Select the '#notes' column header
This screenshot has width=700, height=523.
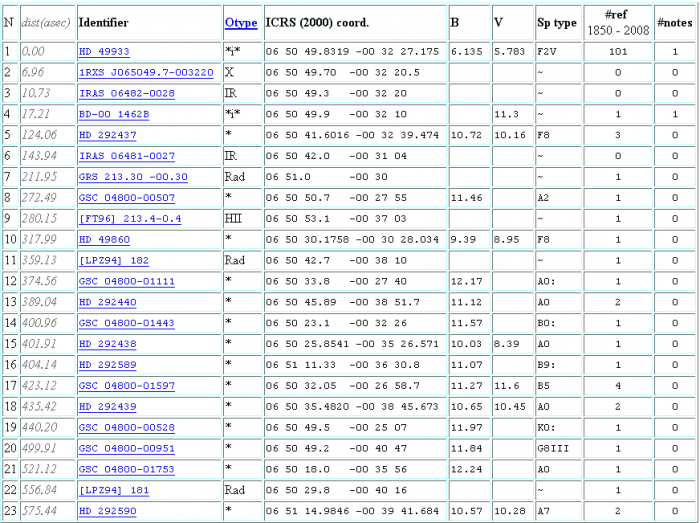point(675,23)
